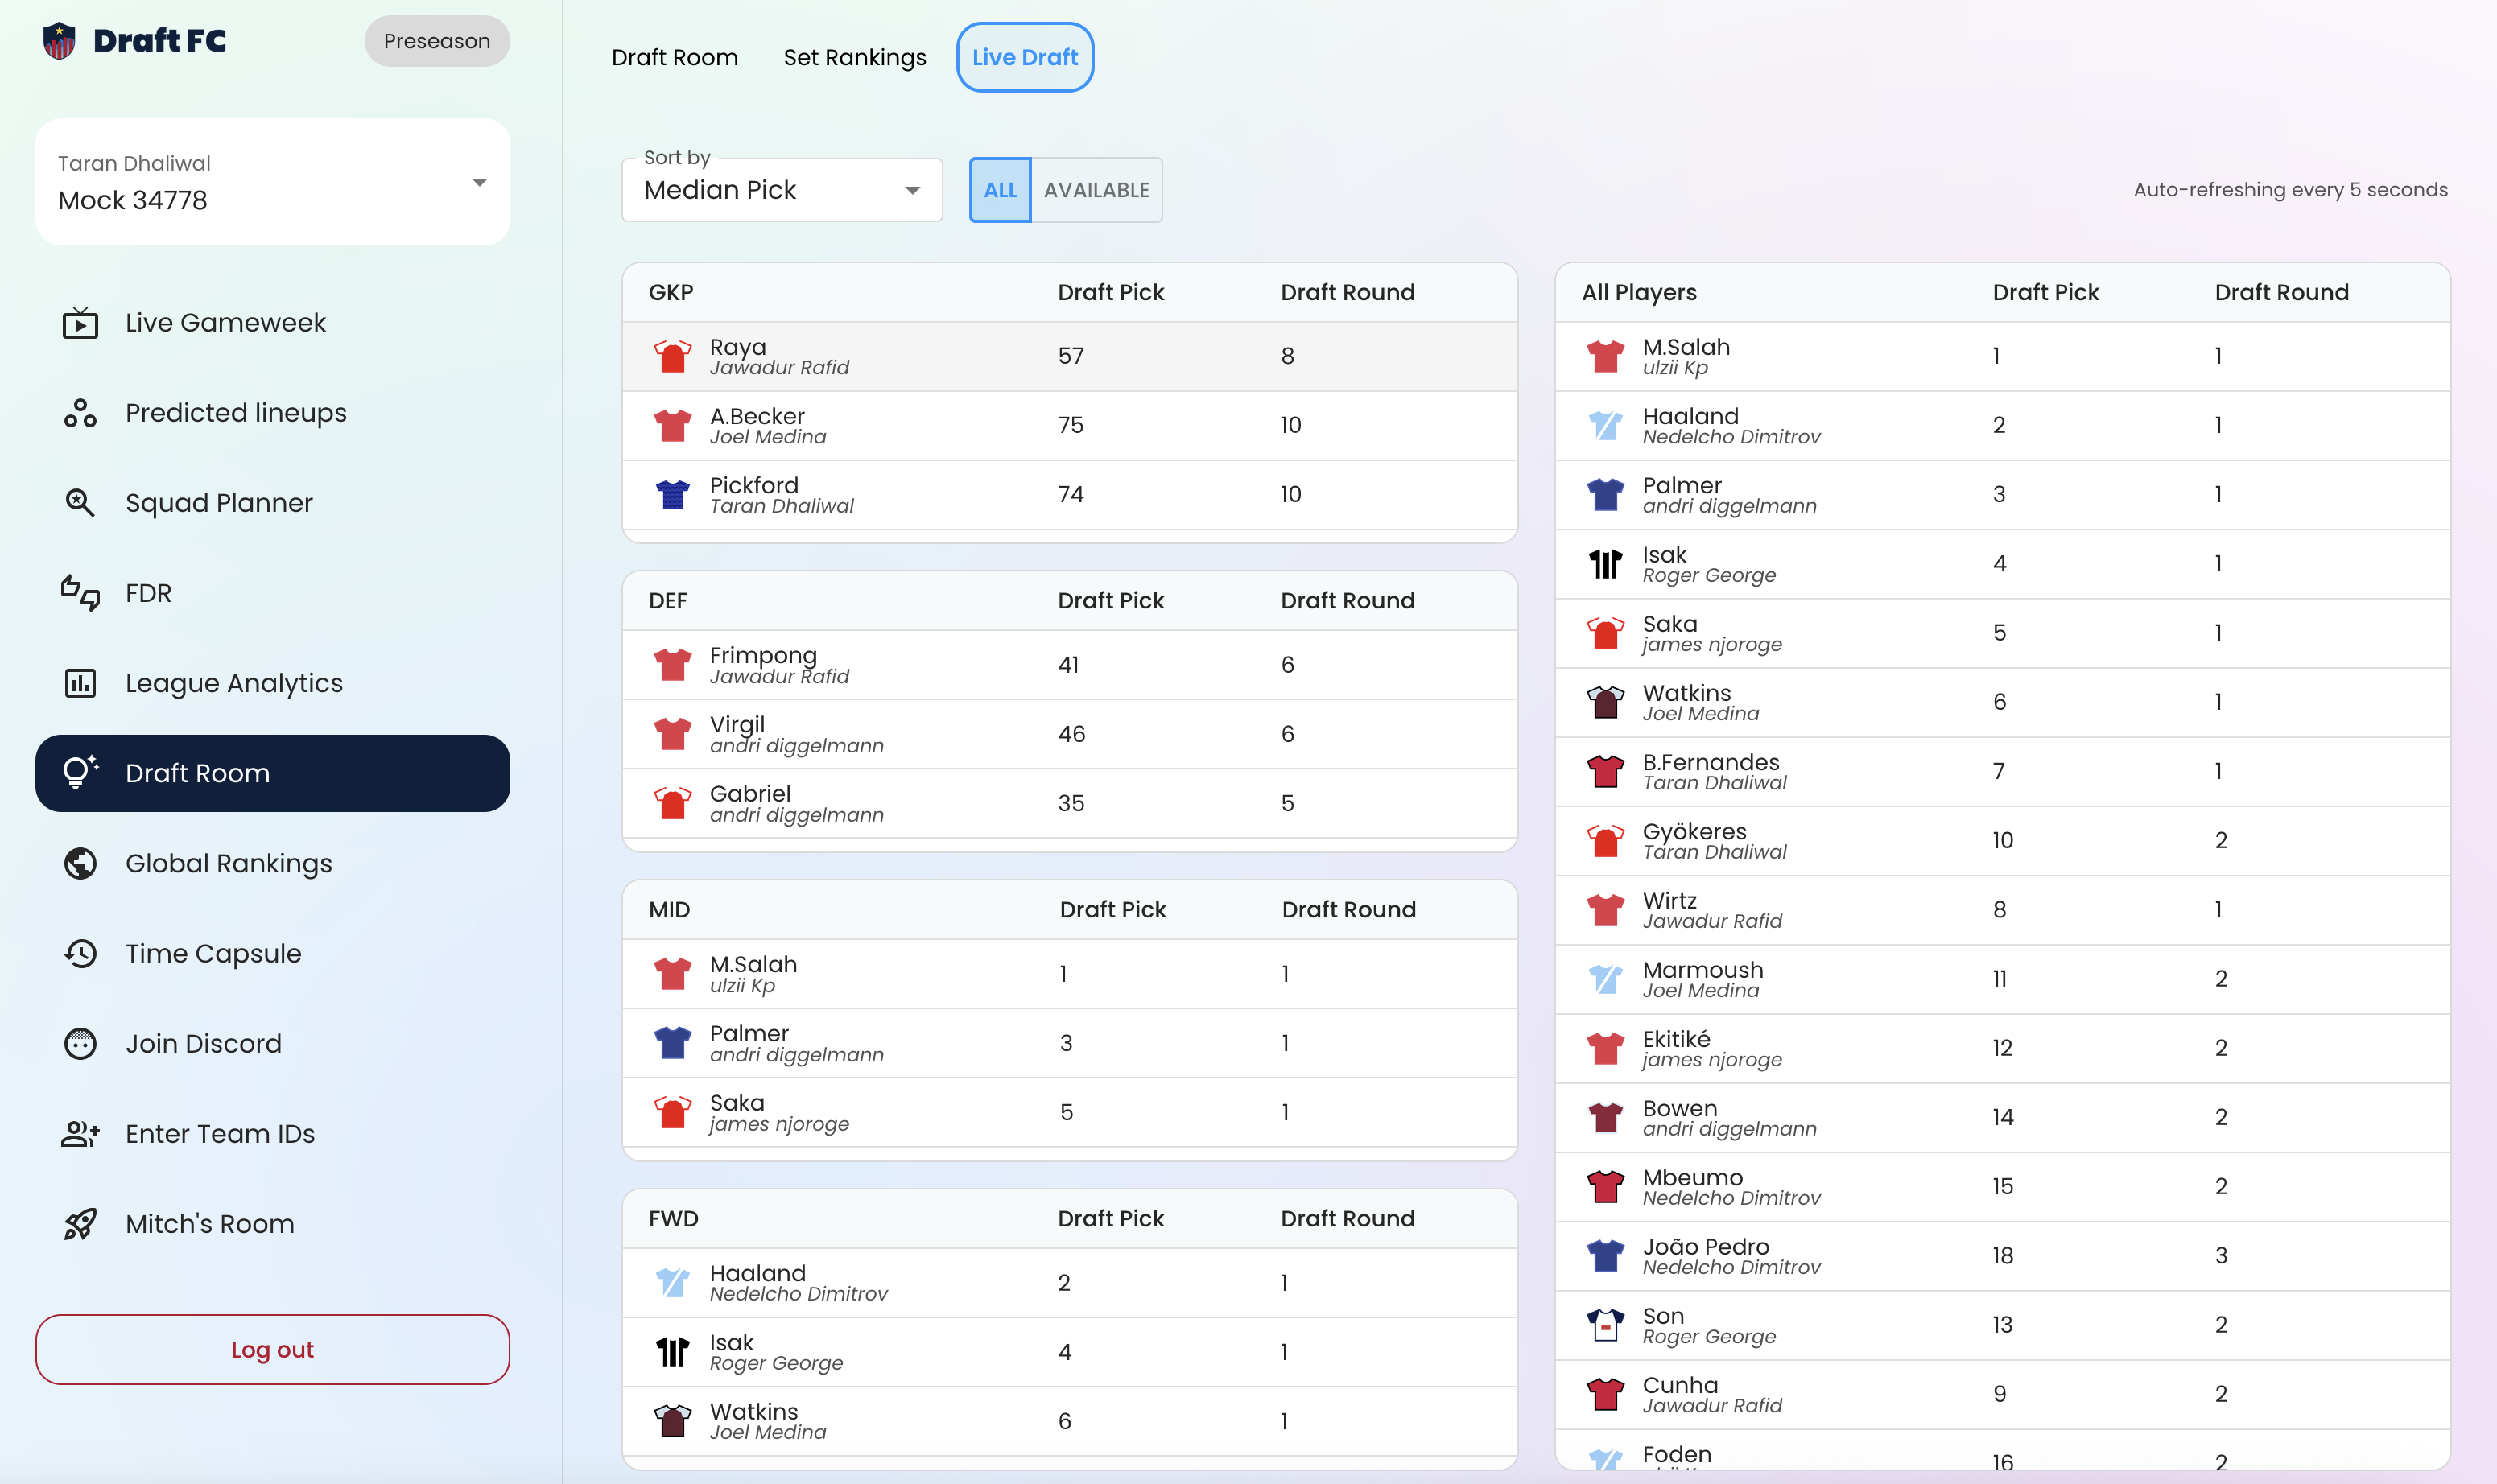Click the Squad Planner magnifier icon
The image size is (2497, 1484).
coord(80,503)
